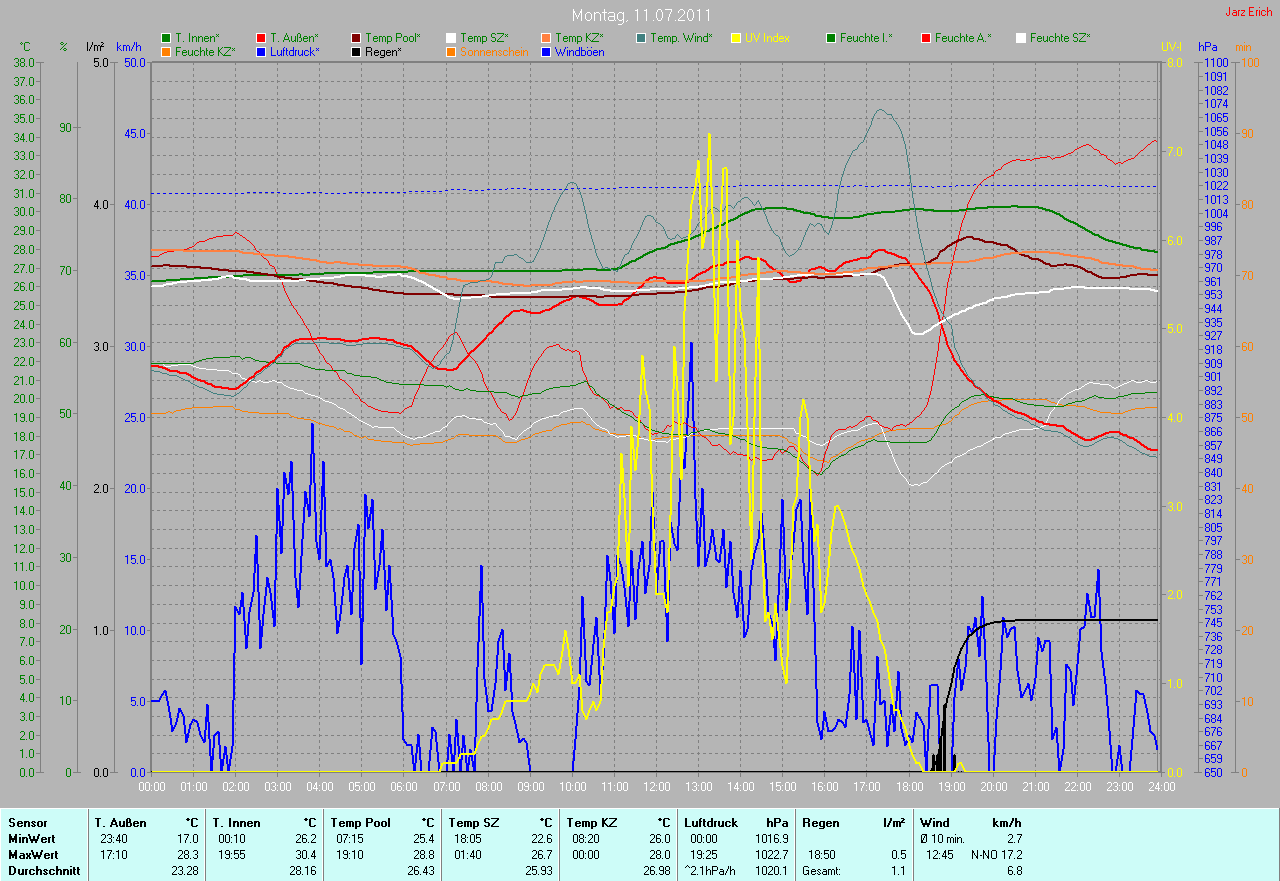This screenshot has height=881, width=1280.
Task: Click the 'l/m²' rain axis unit label
Action: click(95, 47)
